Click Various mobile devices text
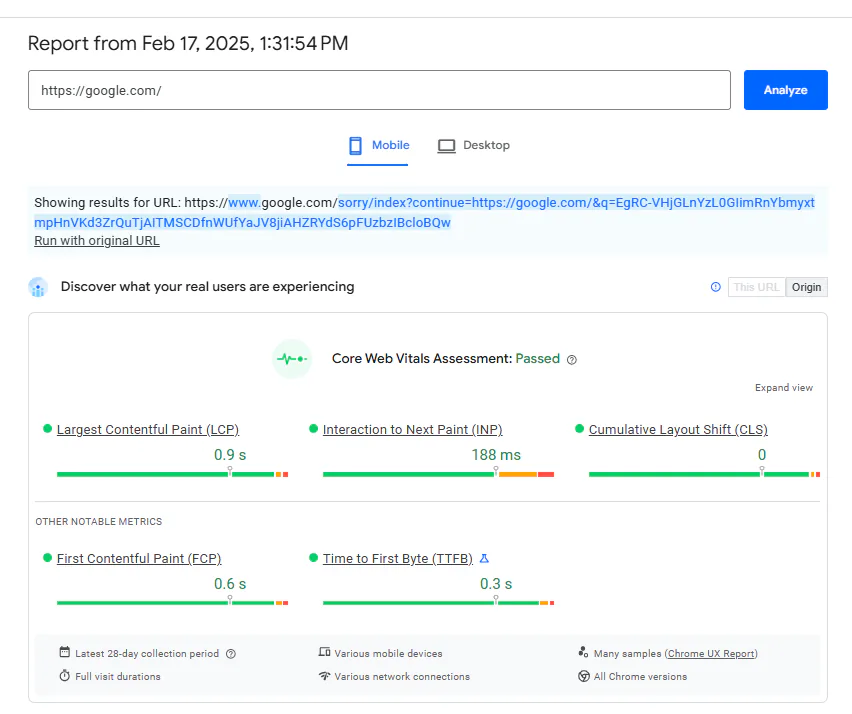Image resolution: width=852 pixels, height=714 pixels. pyautogui.click(x=389, y=654)
